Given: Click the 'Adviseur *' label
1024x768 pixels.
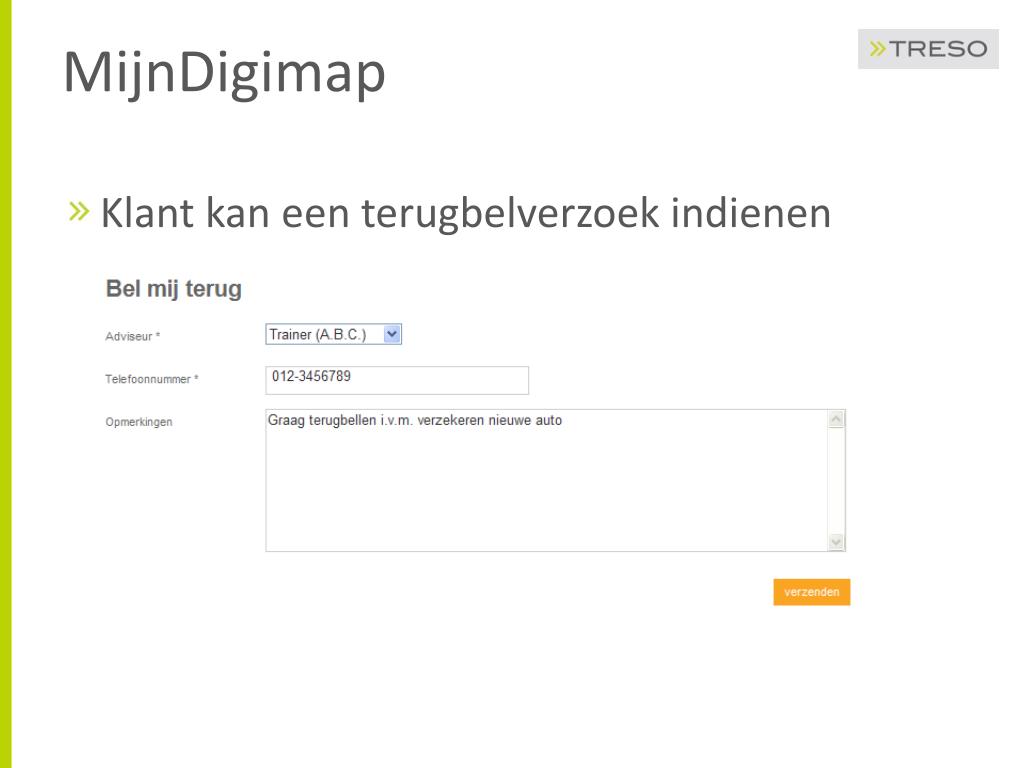Looking at the screenshot, I should tap(133, 336).
